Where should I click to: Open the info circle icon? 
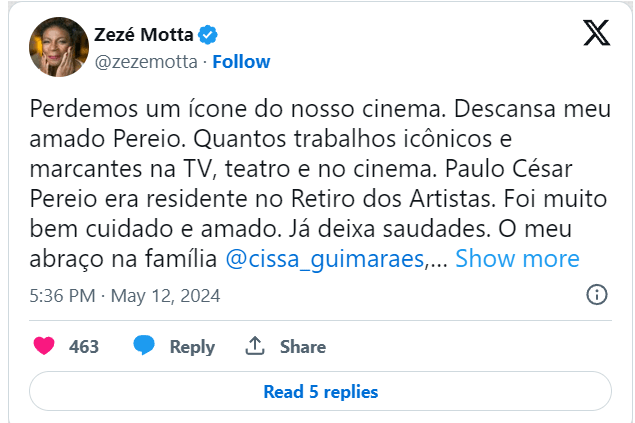click(x=596, y=295)
